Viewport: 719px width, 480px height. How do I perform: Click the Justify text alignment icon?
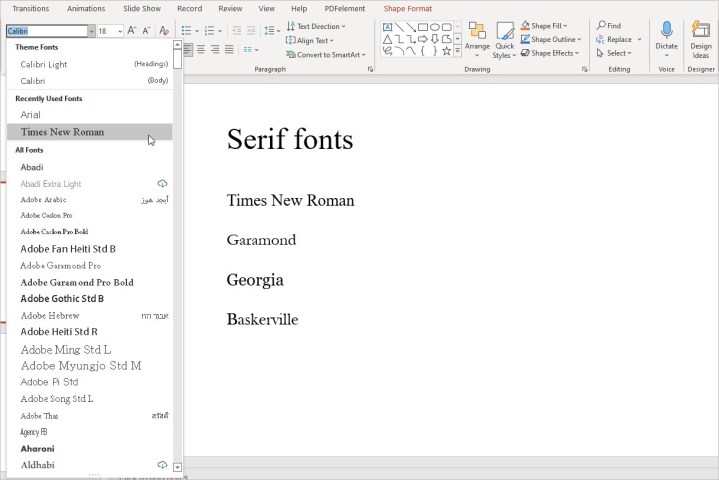click(229, 49)
